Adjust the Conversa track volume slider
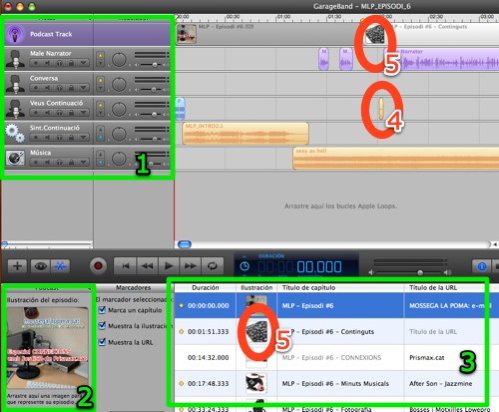Image resolution: width=499 pixels, height=412 pixels. [x=154, y=89]
